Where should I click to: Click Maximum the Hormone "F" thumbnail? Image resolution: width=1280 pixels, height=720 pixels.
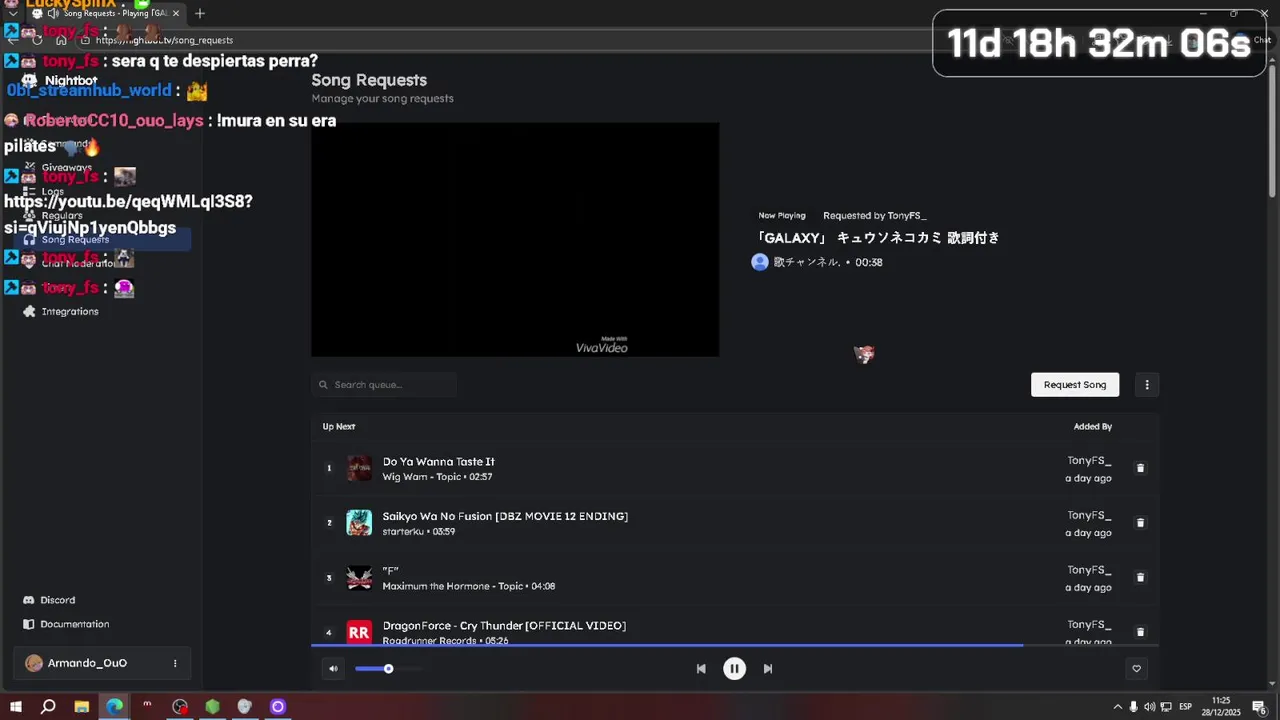pos(359,577)
